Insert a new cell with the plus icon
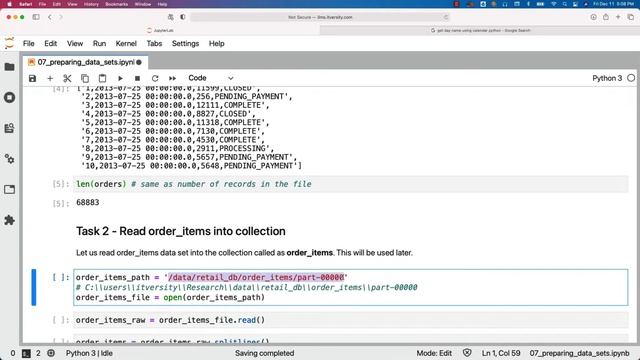The height and width of the screenshot is (360, 640). 50,78
